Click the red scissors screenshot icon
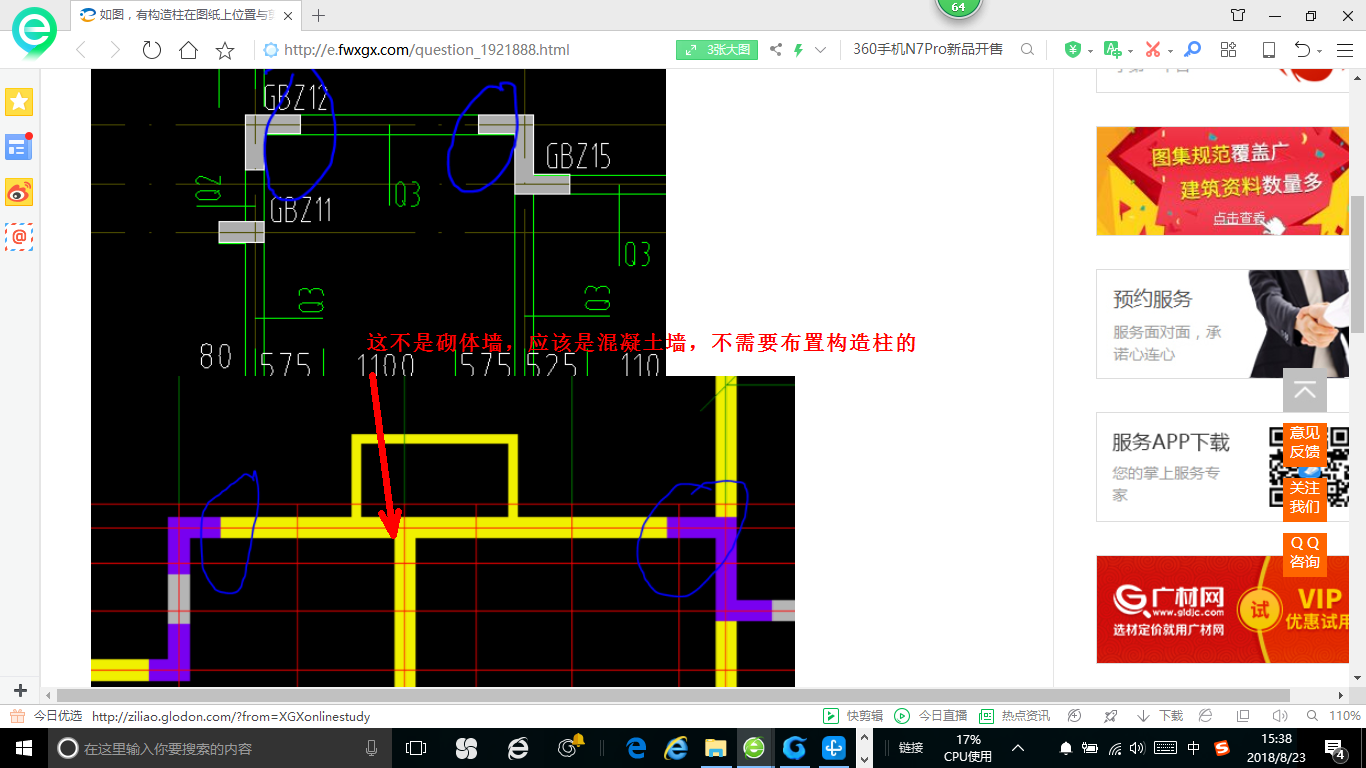The height and width of the screenshot is (768, 1366). click(x=1153, y=49)
